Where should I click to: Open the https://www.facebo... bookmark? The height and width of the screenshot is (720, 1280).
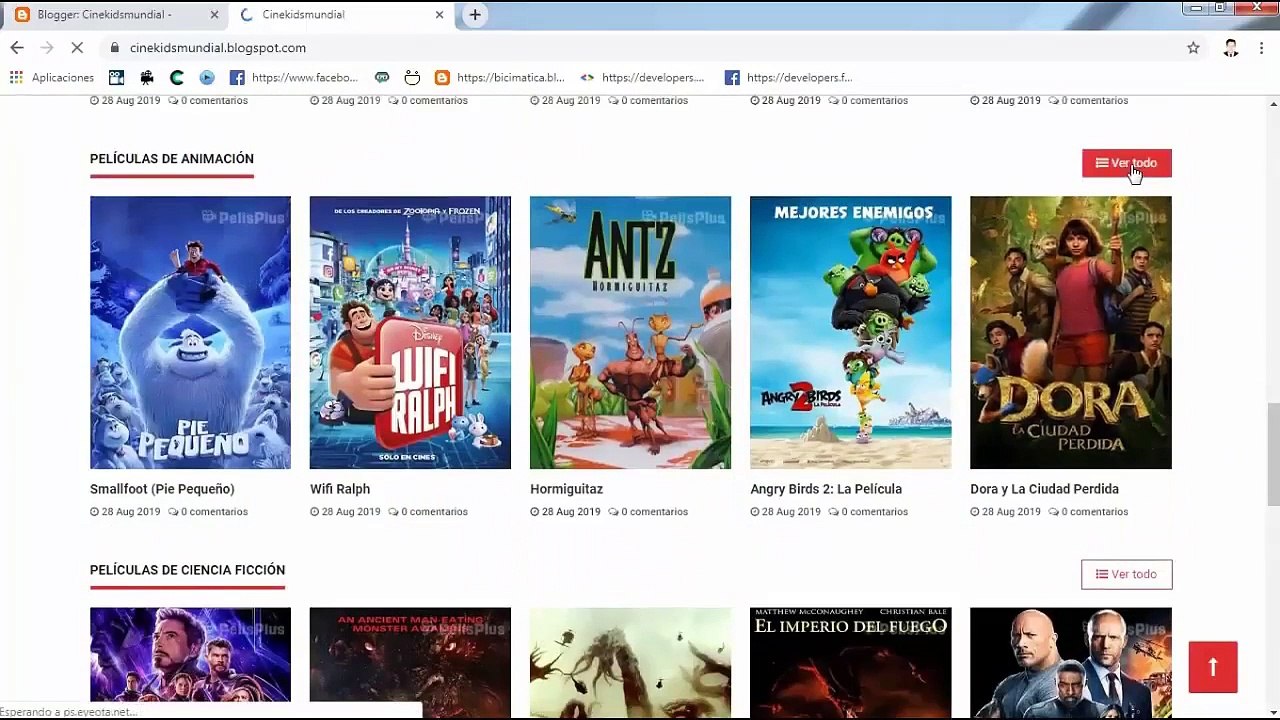pos(293,77)
